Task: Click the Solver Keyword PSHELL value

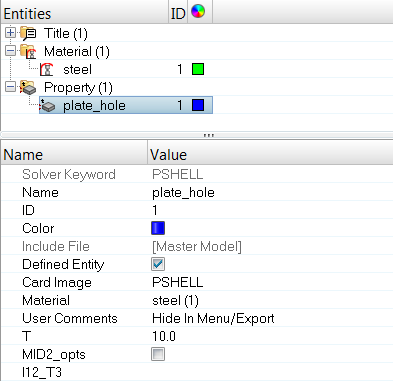Action: tap(178, 174)
